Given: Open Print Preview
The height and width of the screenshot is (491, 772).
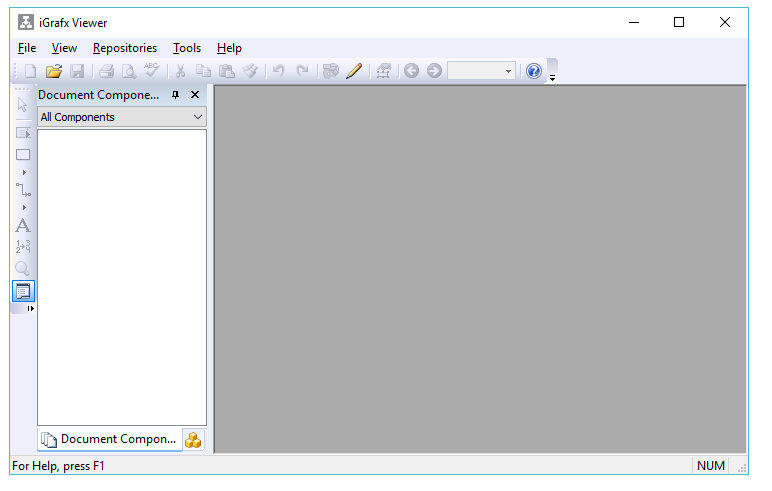Looking at the screenshot, I should pos(129,71).
